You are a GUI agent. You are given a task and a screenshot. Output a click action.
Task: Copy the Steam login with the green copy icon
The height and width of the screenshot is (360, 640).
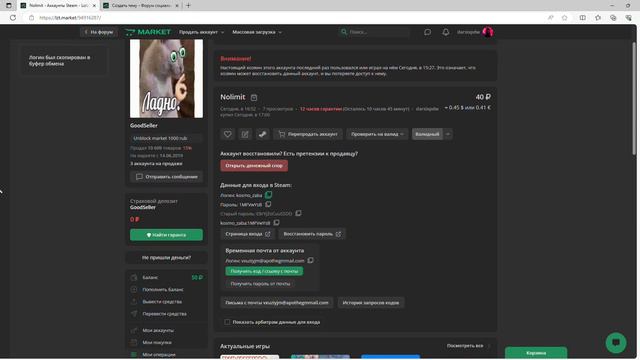(268, 195)
